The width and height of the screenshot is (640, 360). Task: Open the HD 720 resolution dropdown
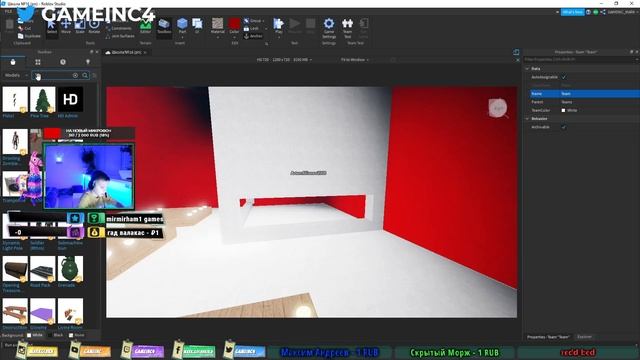[x=284, y=60]
